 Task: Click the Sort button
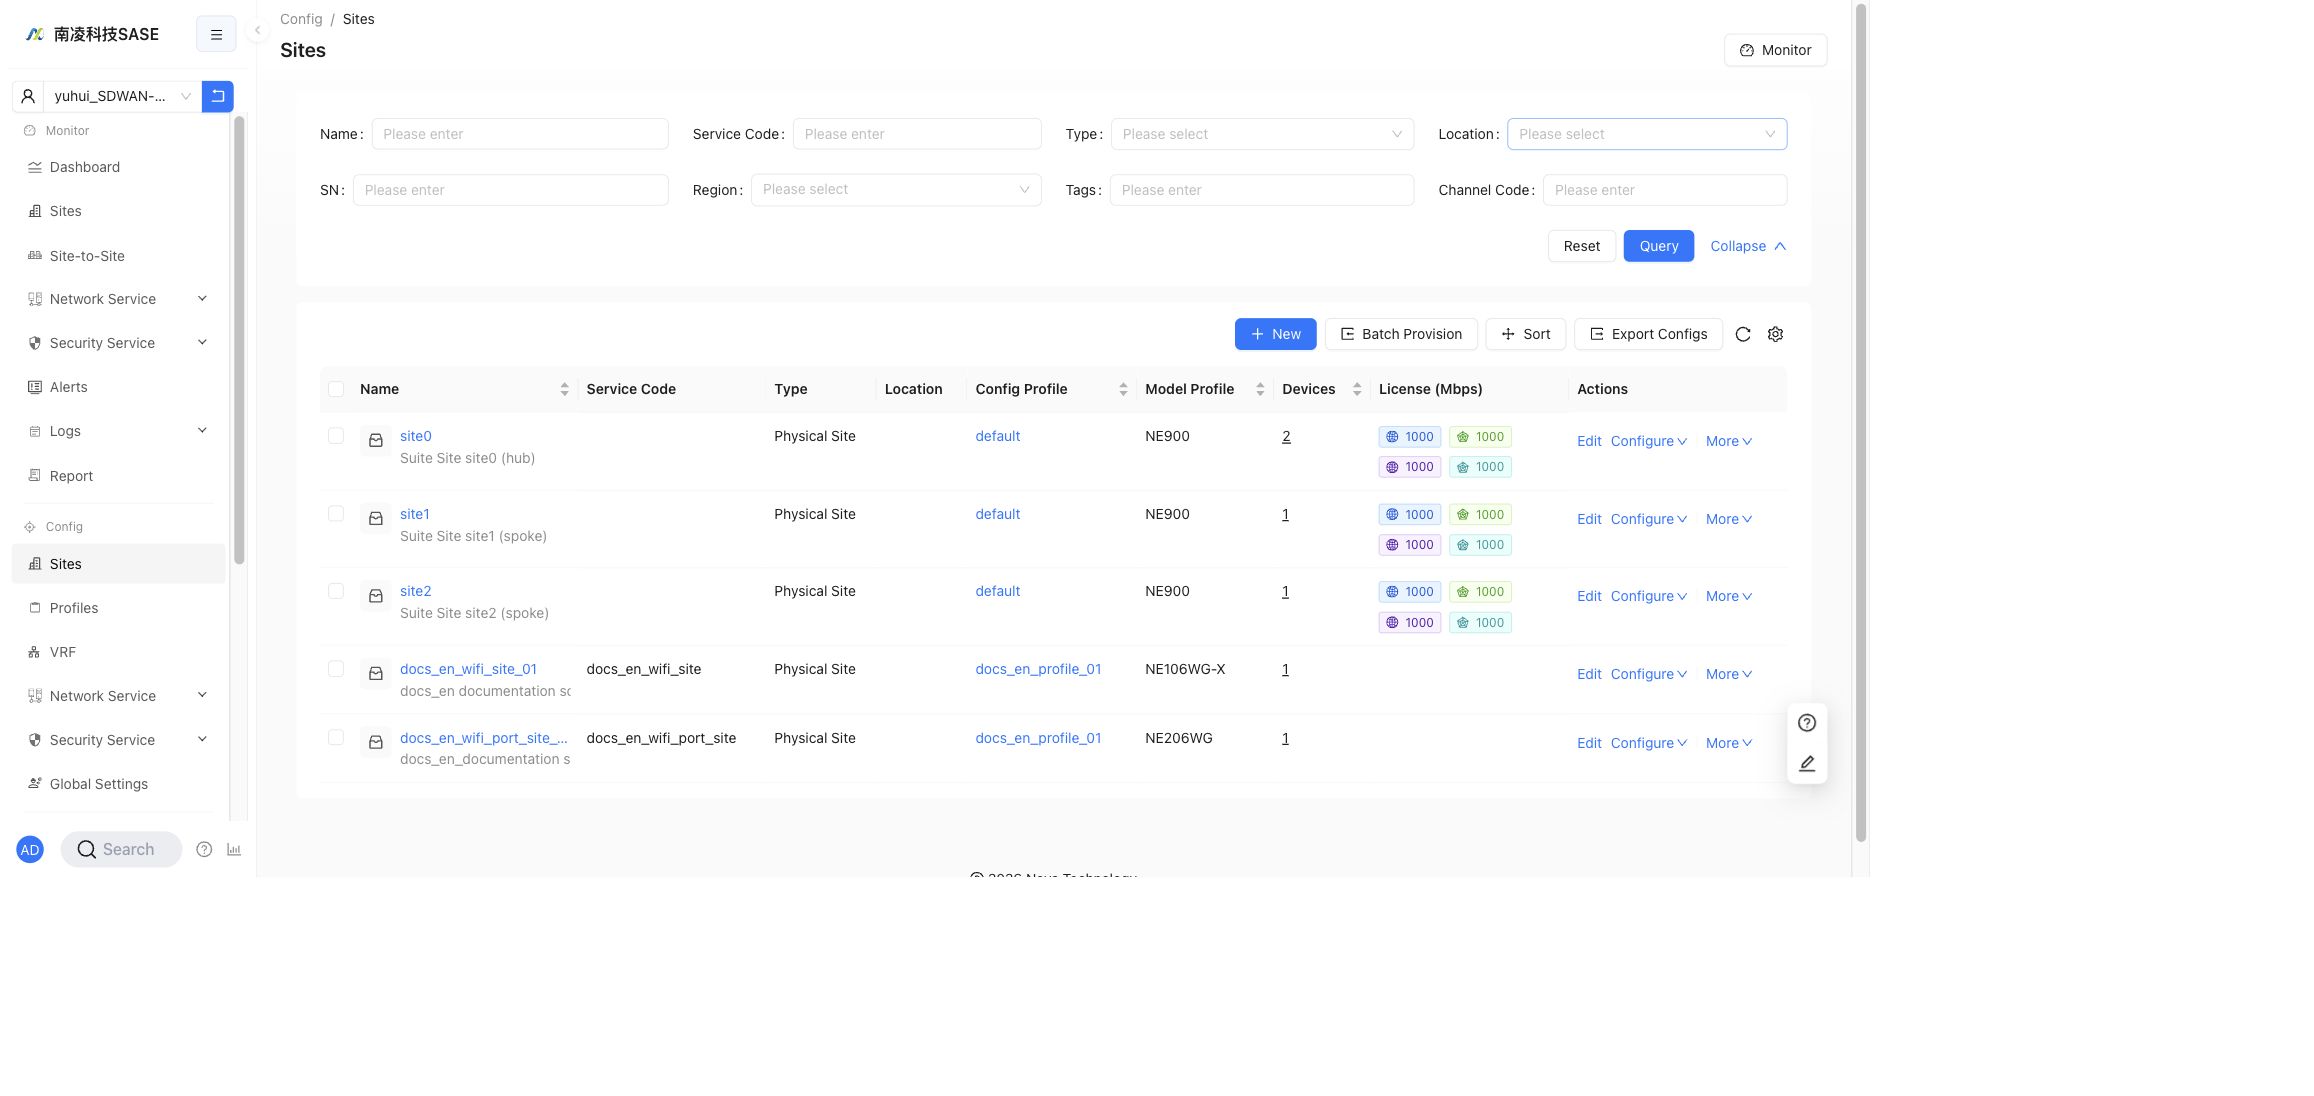click(1525, 334)
